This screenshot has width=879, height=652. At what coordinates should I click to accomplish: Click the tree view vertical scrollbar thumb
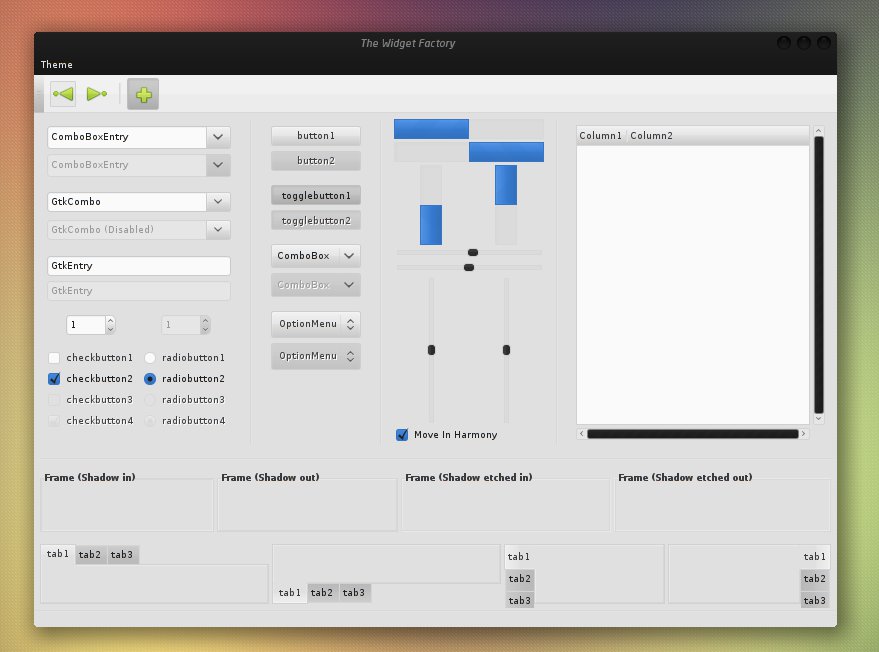pyautogui.click(x=818, y=275)
